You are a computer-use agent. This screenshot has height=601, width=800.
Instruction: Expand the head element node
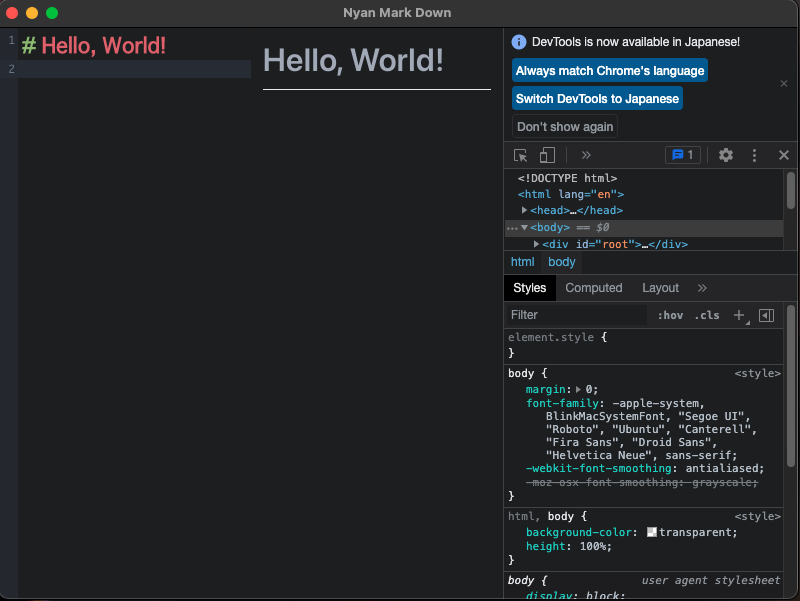coord(525,211)
